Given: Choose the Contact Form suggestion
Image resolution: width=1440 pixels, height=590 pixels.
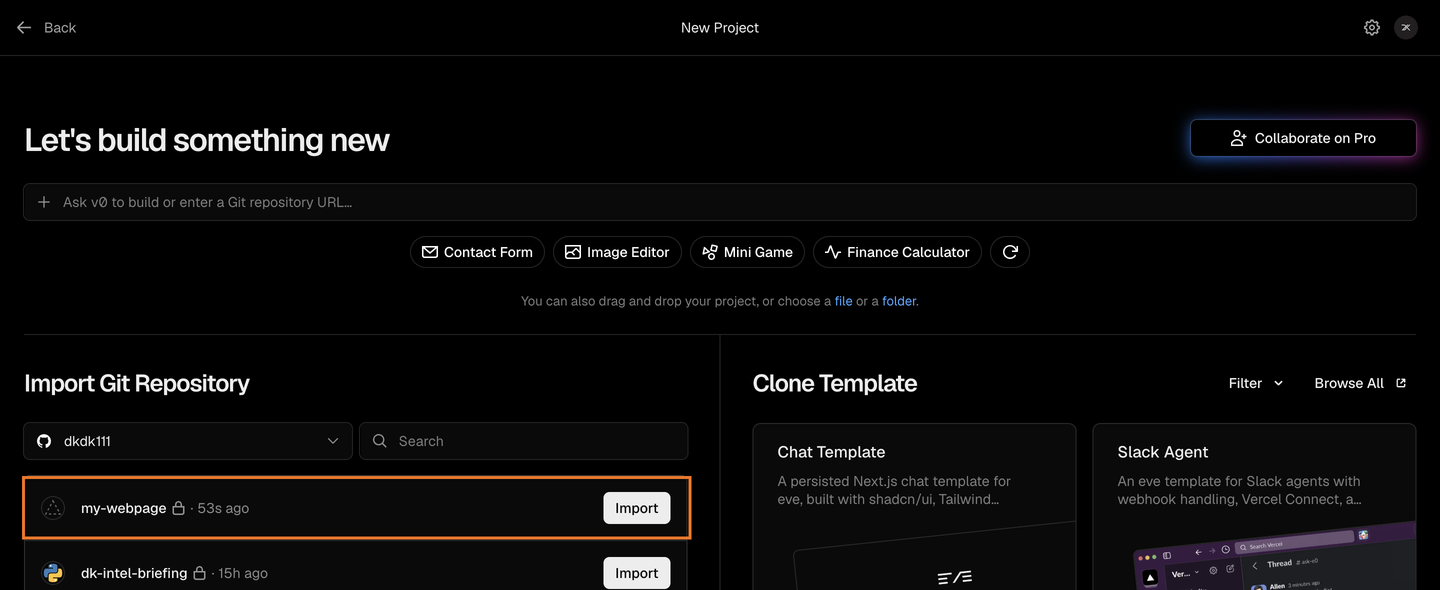Looking at the screenshot, I should point(477,252).
